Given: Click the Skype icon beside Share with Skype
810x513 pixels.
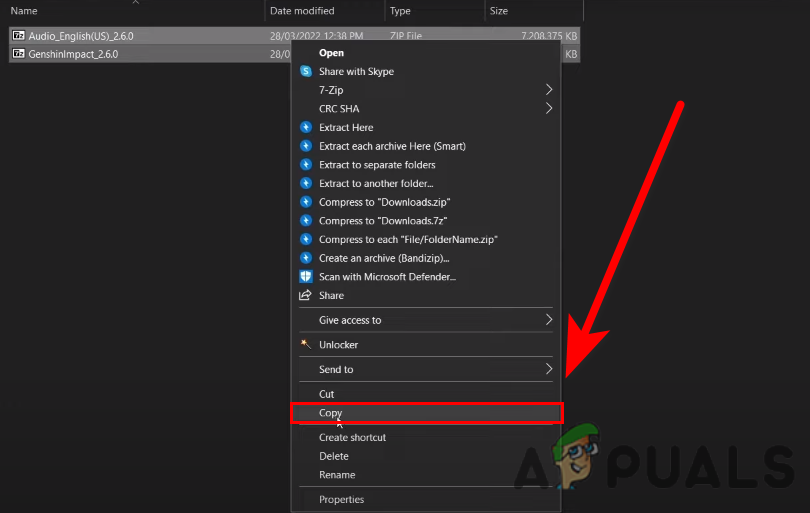Looking at the screenshot, I should tap(306, 71).
